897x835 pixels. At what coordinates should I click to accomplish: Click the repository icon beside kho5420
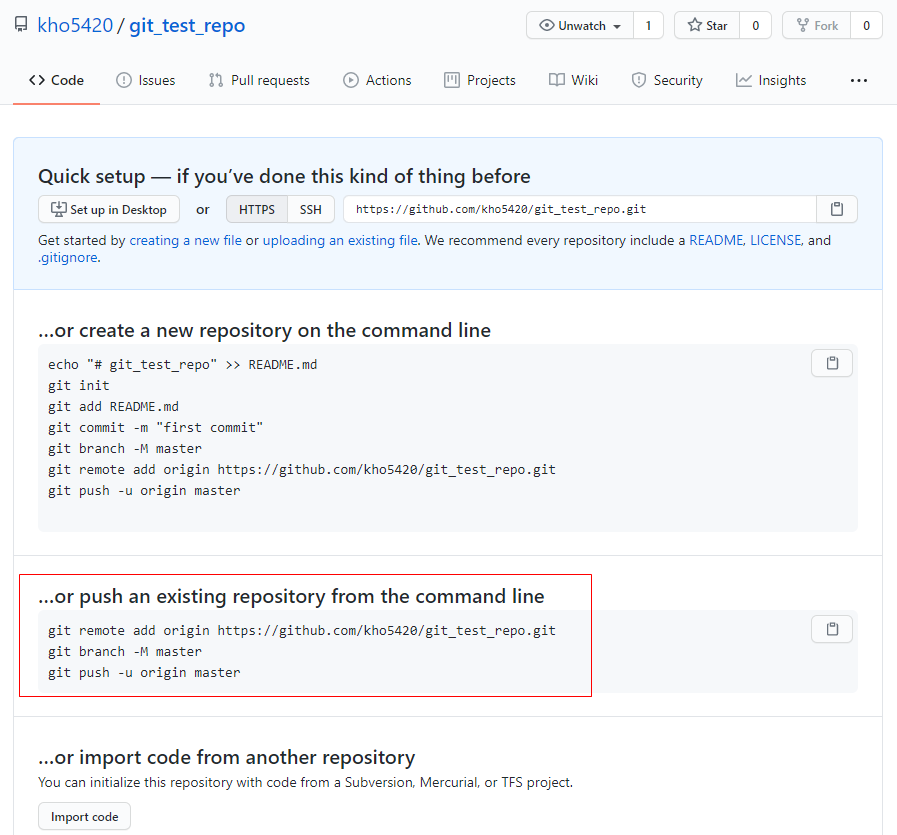[x=21, y=25]
